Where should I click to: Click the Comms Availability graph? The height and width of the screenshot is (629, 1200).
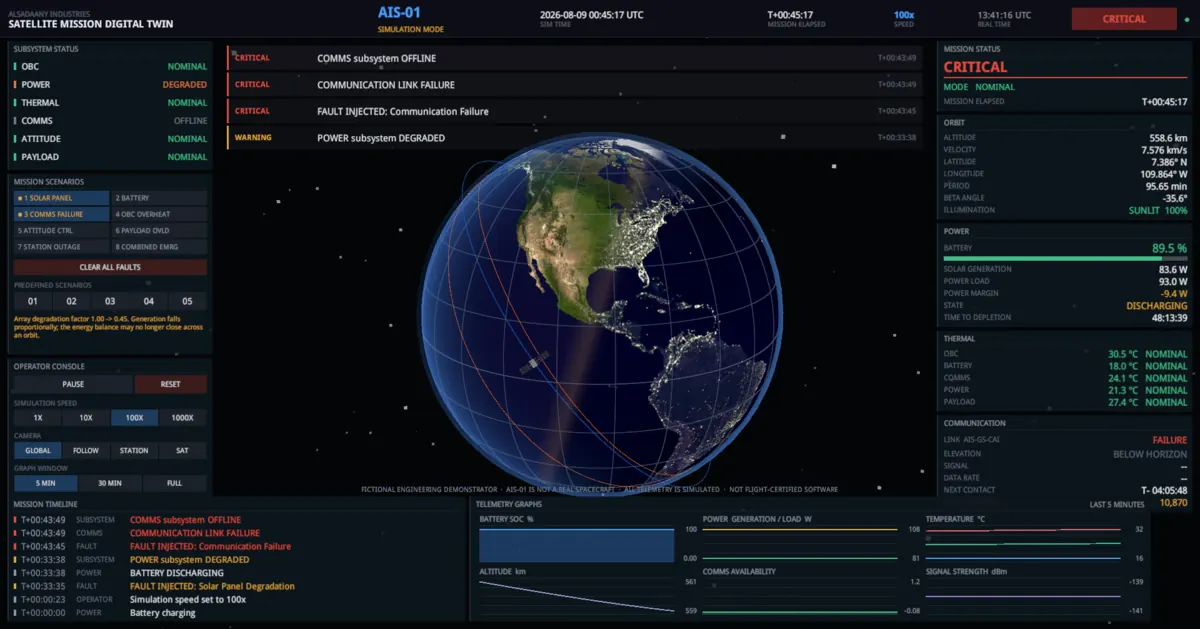[800, 597]
